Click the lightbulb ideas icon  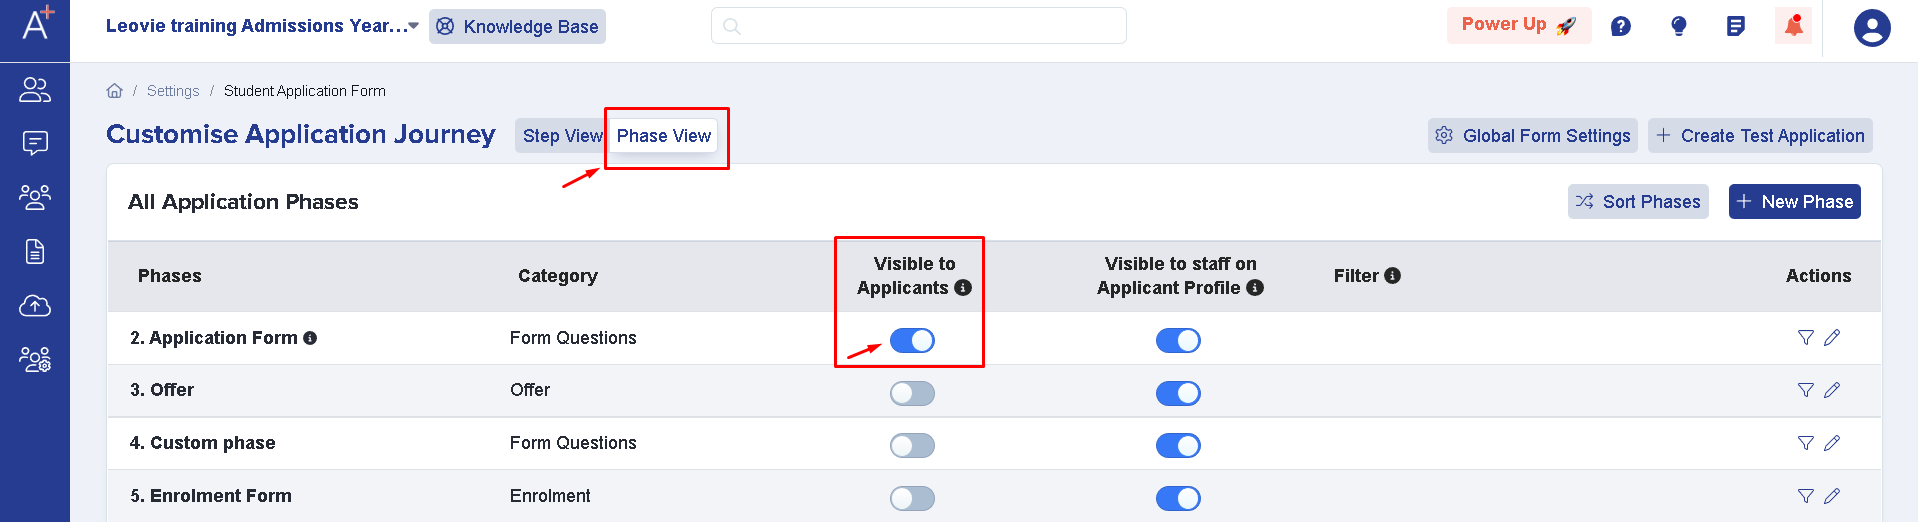(1679, 26)
